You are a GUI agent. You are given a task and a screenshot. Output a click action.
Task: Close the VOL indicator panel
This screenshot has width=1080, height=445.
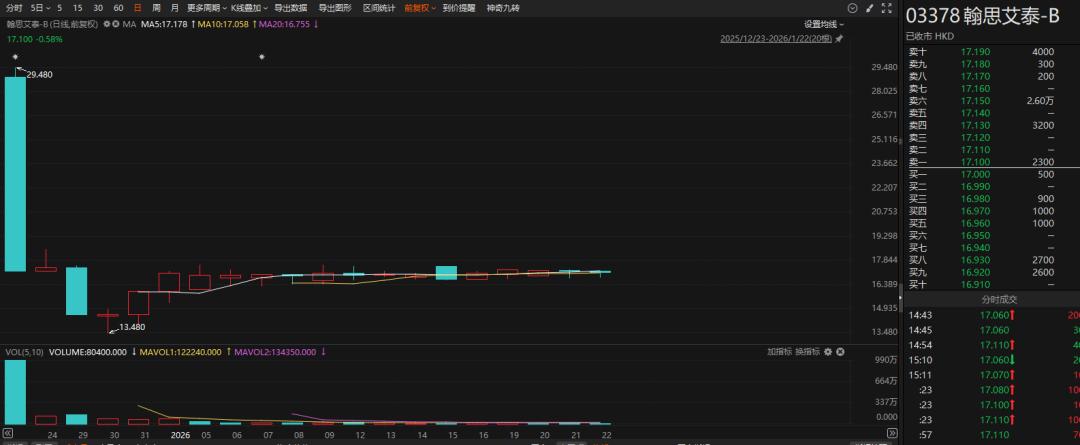tap(840, 351)
